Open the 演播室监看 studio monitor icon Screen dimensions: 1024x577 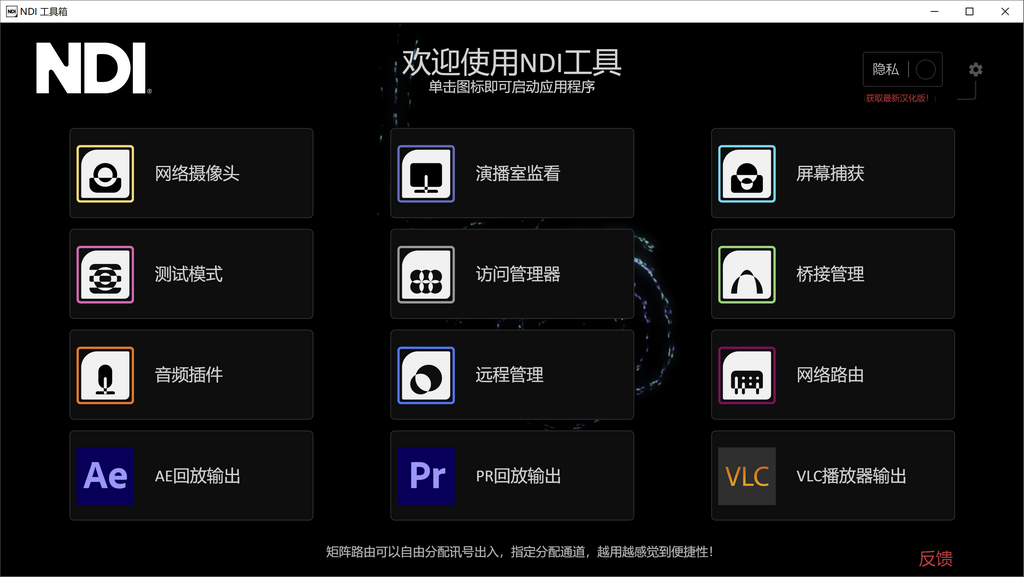coord(426,174)
